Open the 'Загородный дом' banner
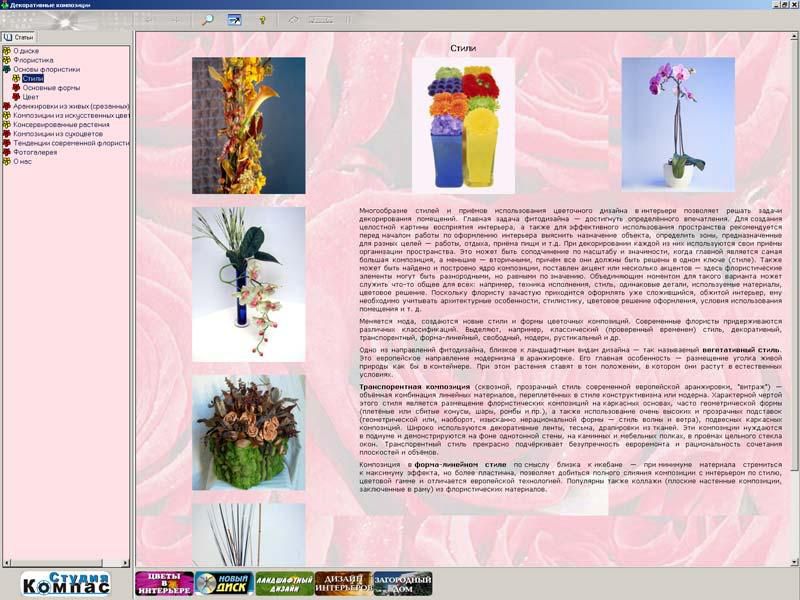 click(403, 584)
